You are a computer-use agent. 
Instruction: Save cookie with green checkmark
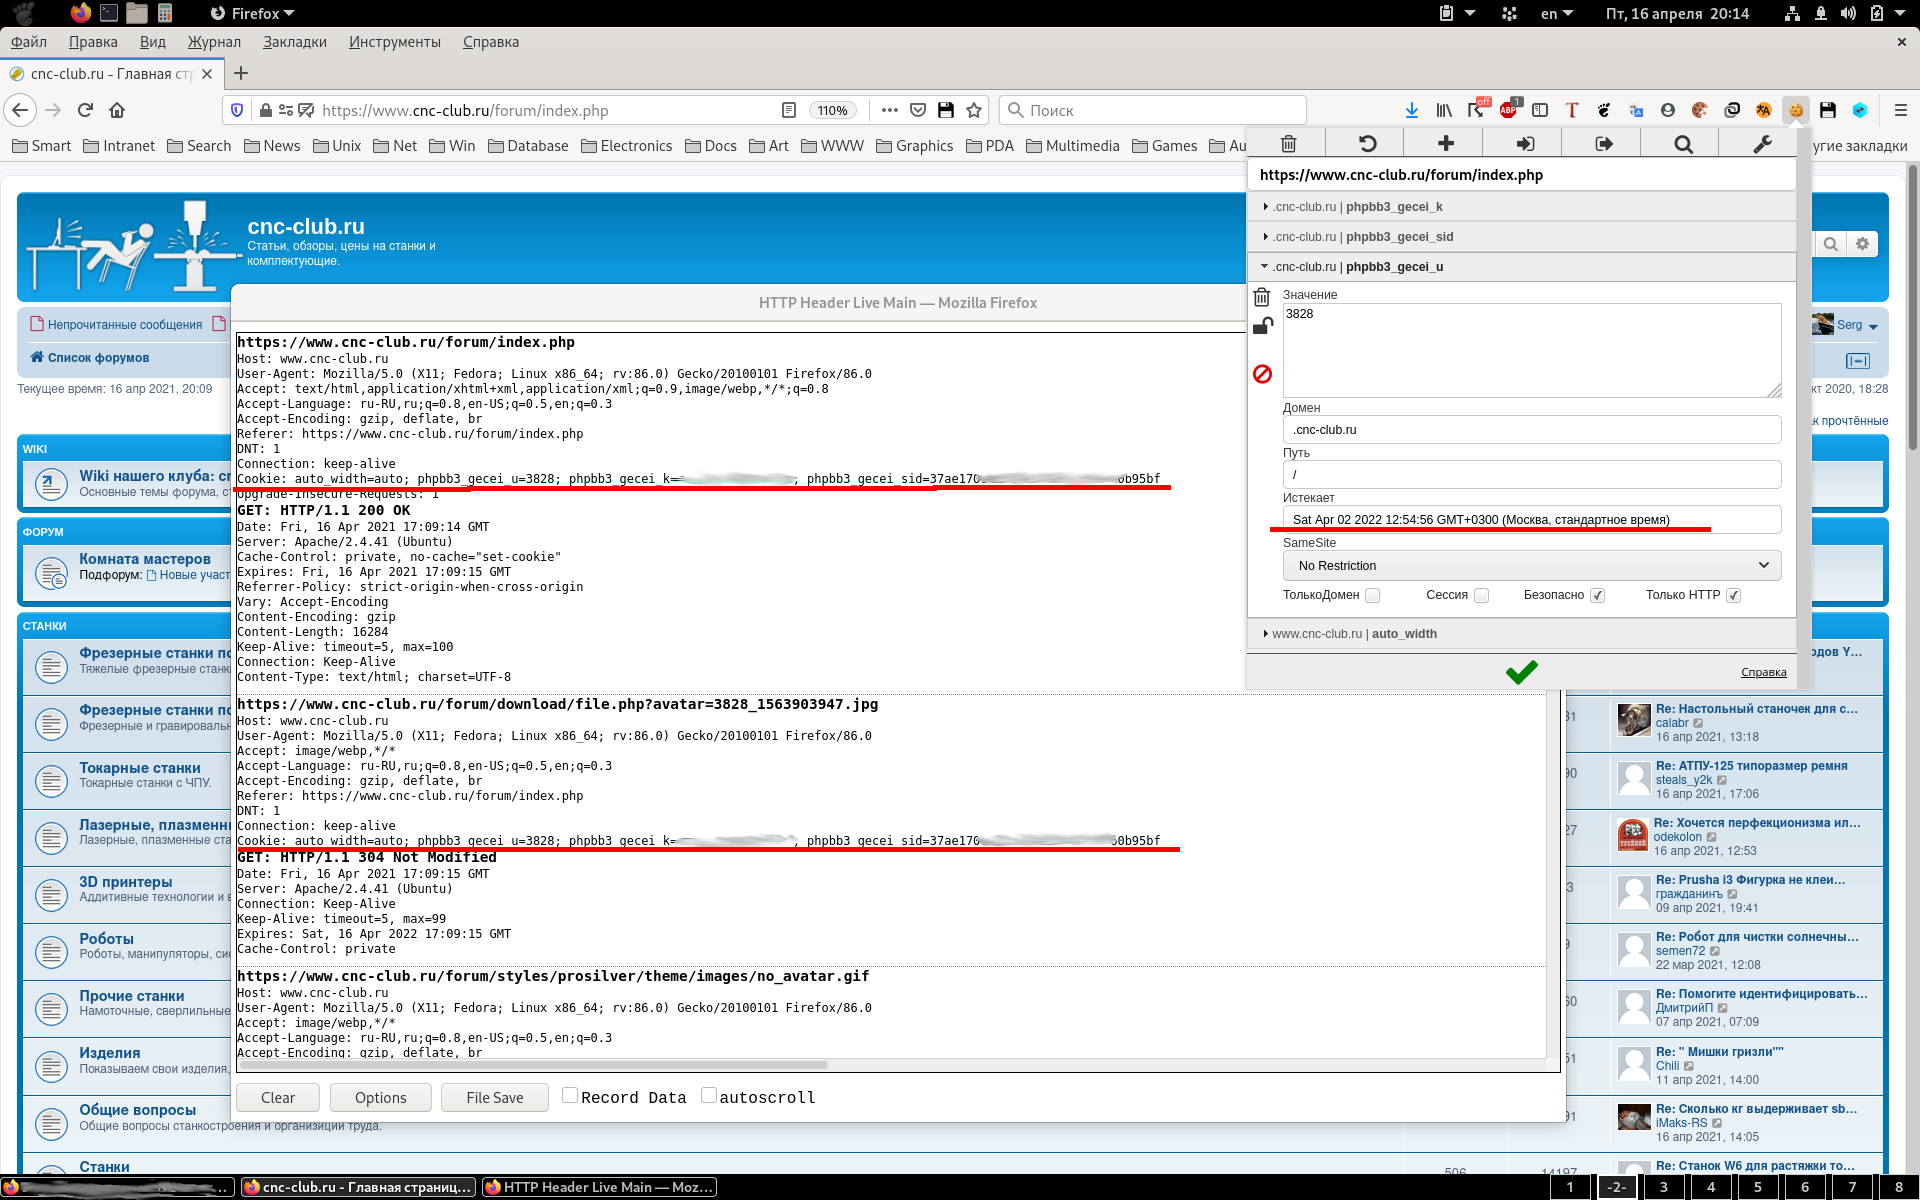[x=1521, y=672]
